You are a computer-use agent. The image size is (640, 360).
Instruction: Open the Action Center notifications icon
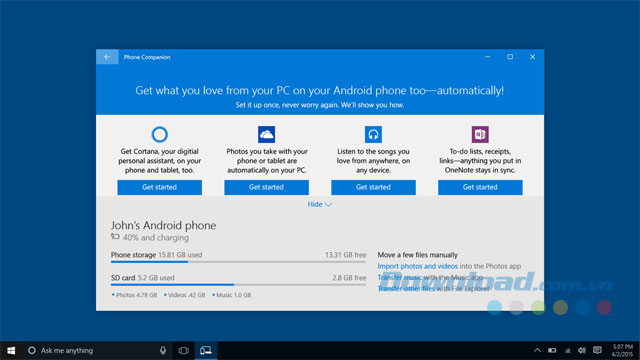598,350
